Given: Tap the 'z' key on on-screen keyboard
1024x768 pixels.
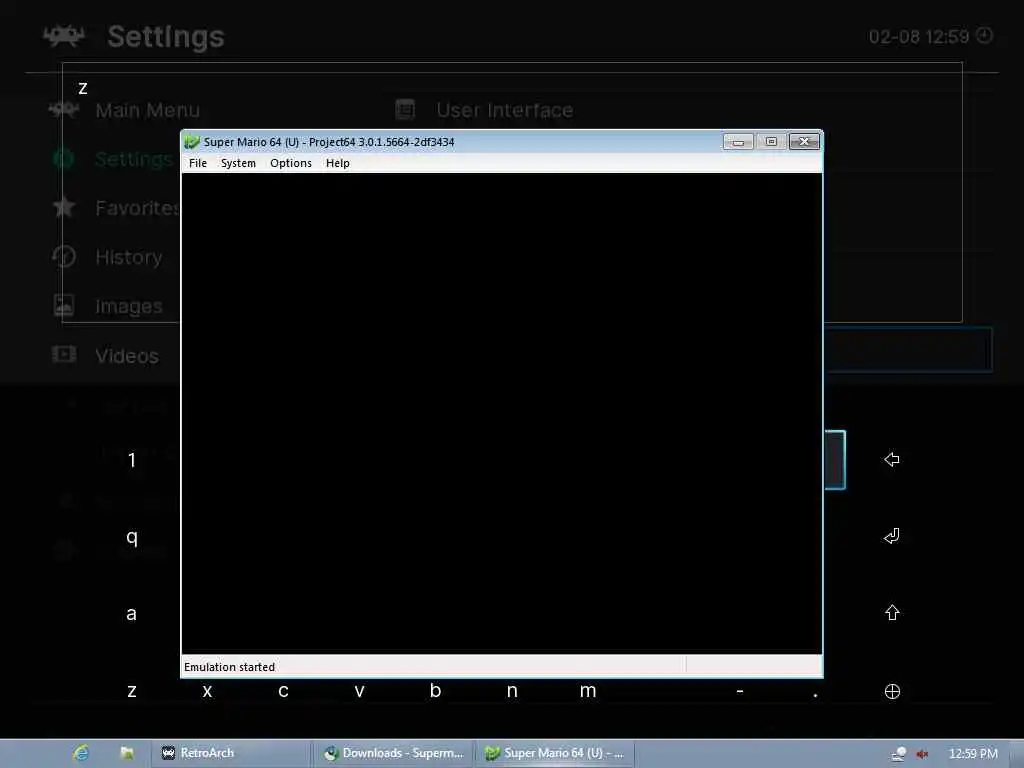Looking at the screenshot, I should (x=132, y=691).
